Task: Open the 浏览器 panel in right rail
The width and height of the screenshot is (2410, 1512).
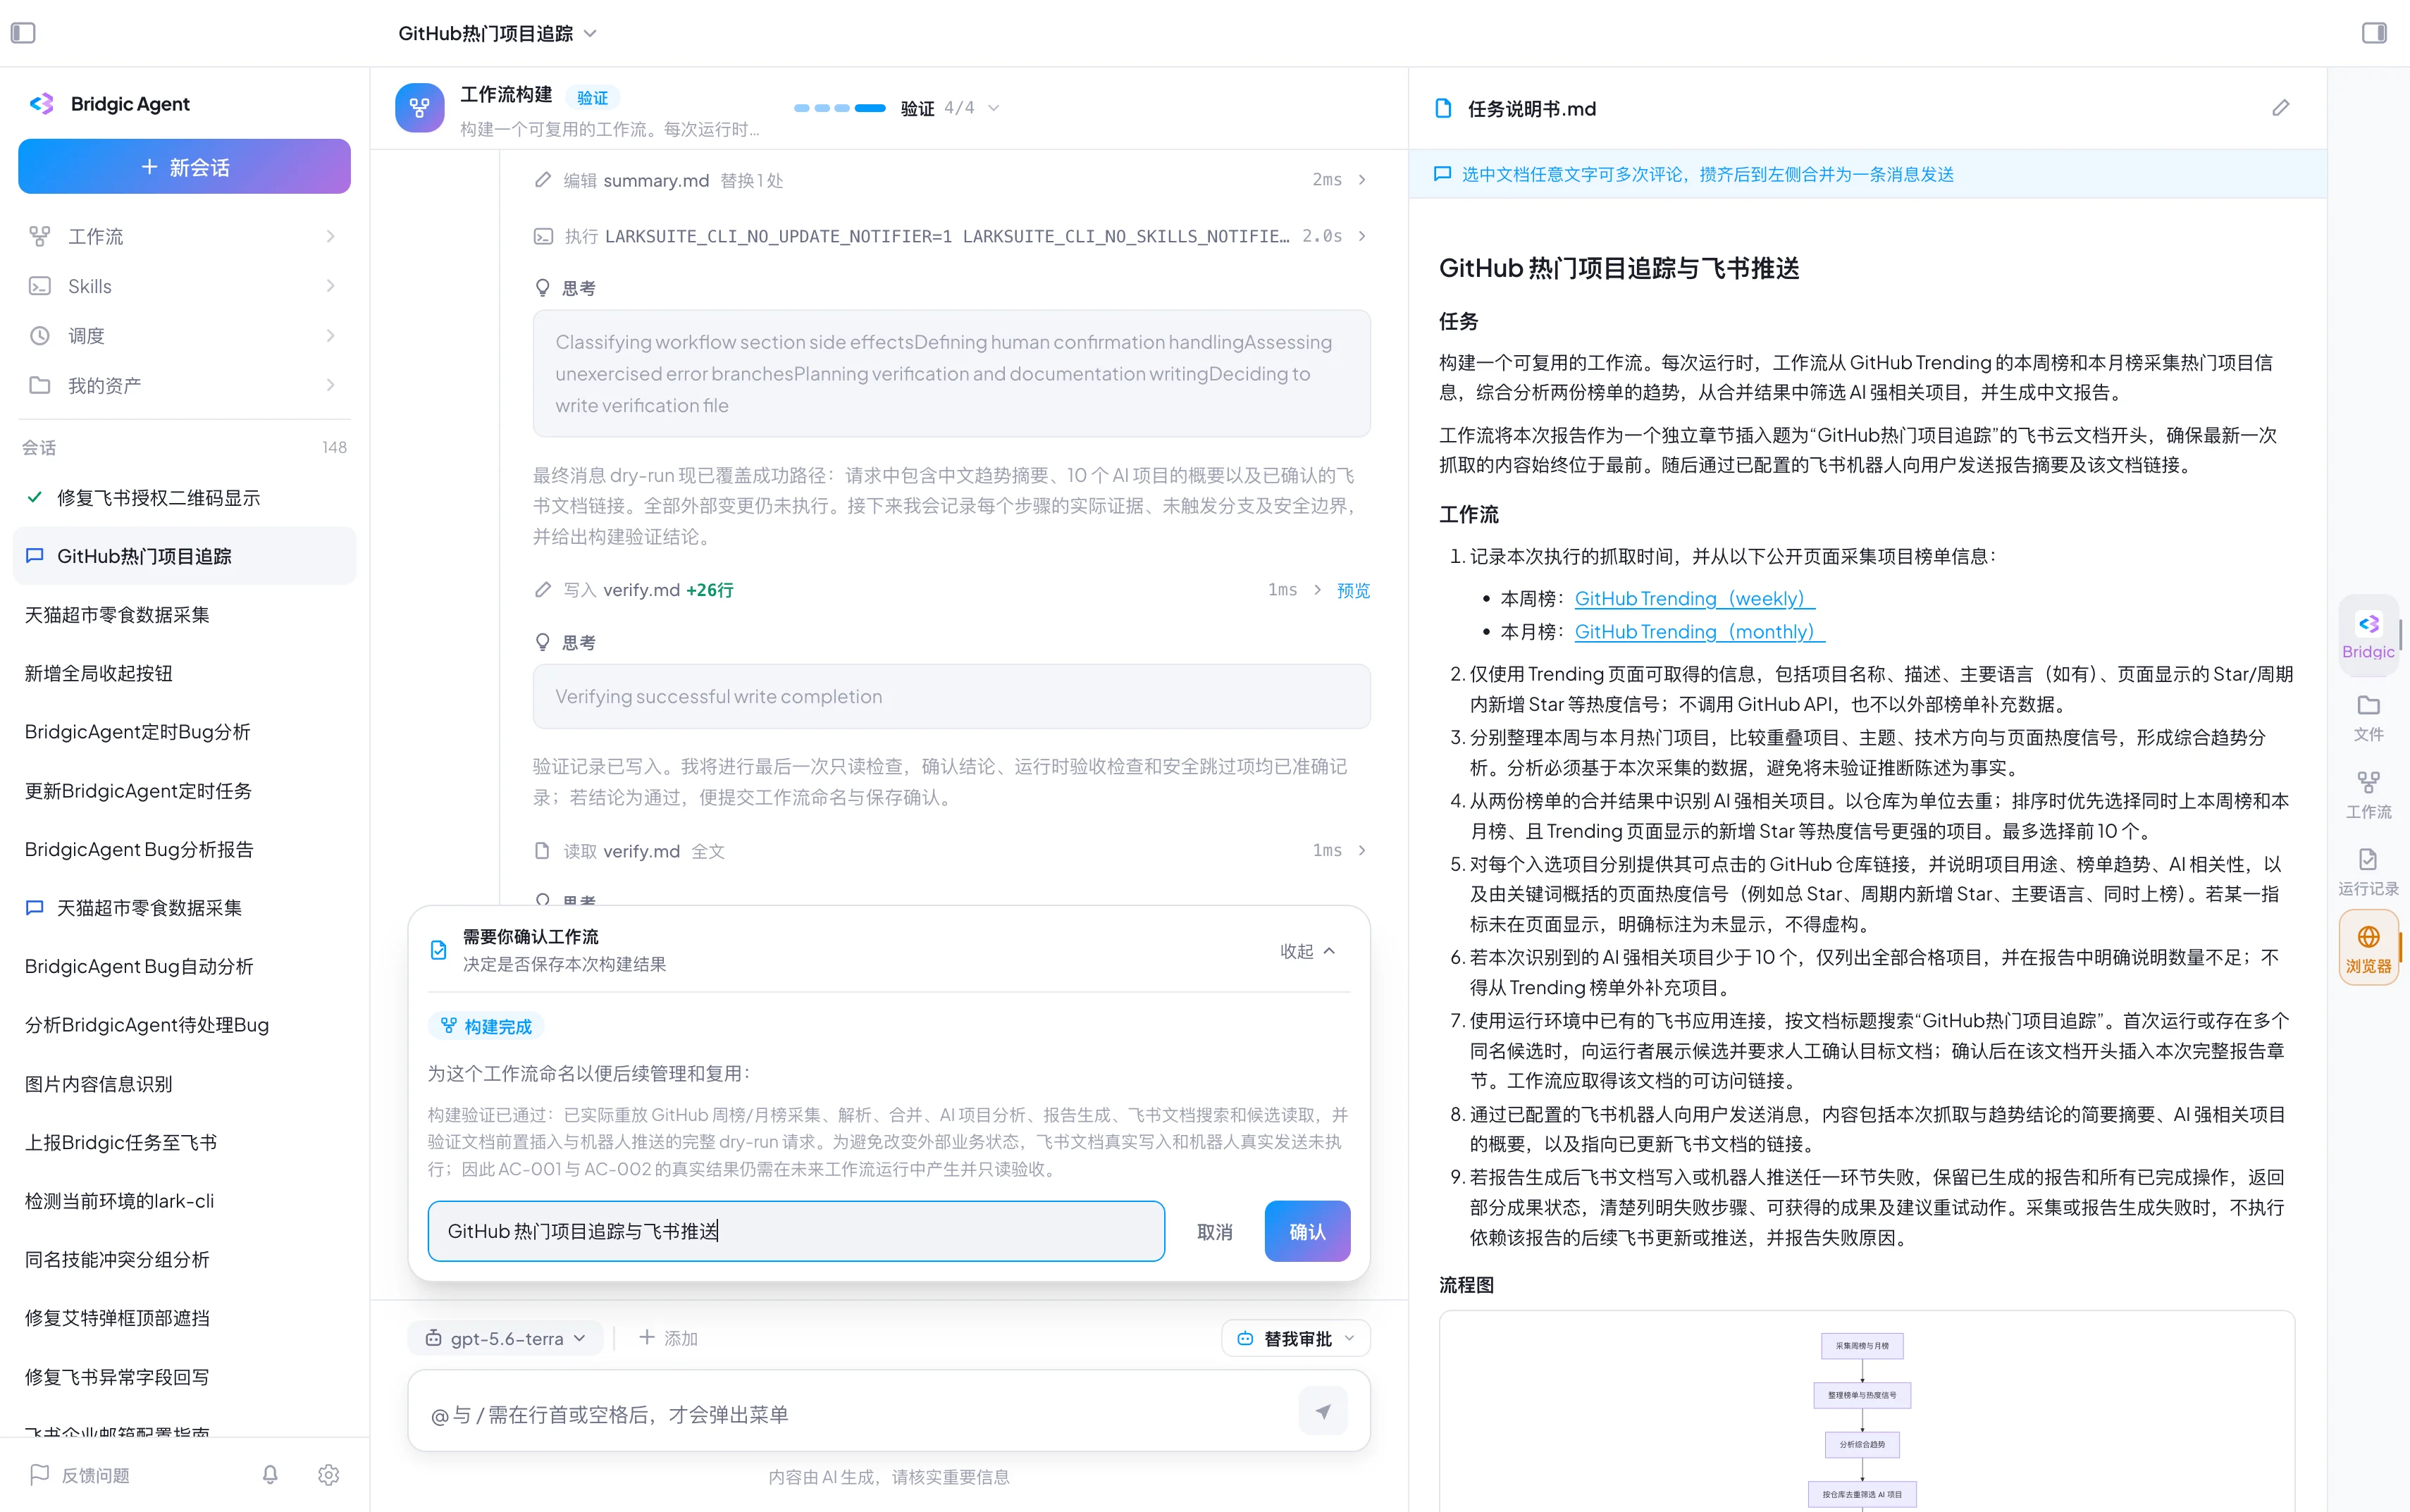Action: pyautogui.click(x=2368, y=948)
